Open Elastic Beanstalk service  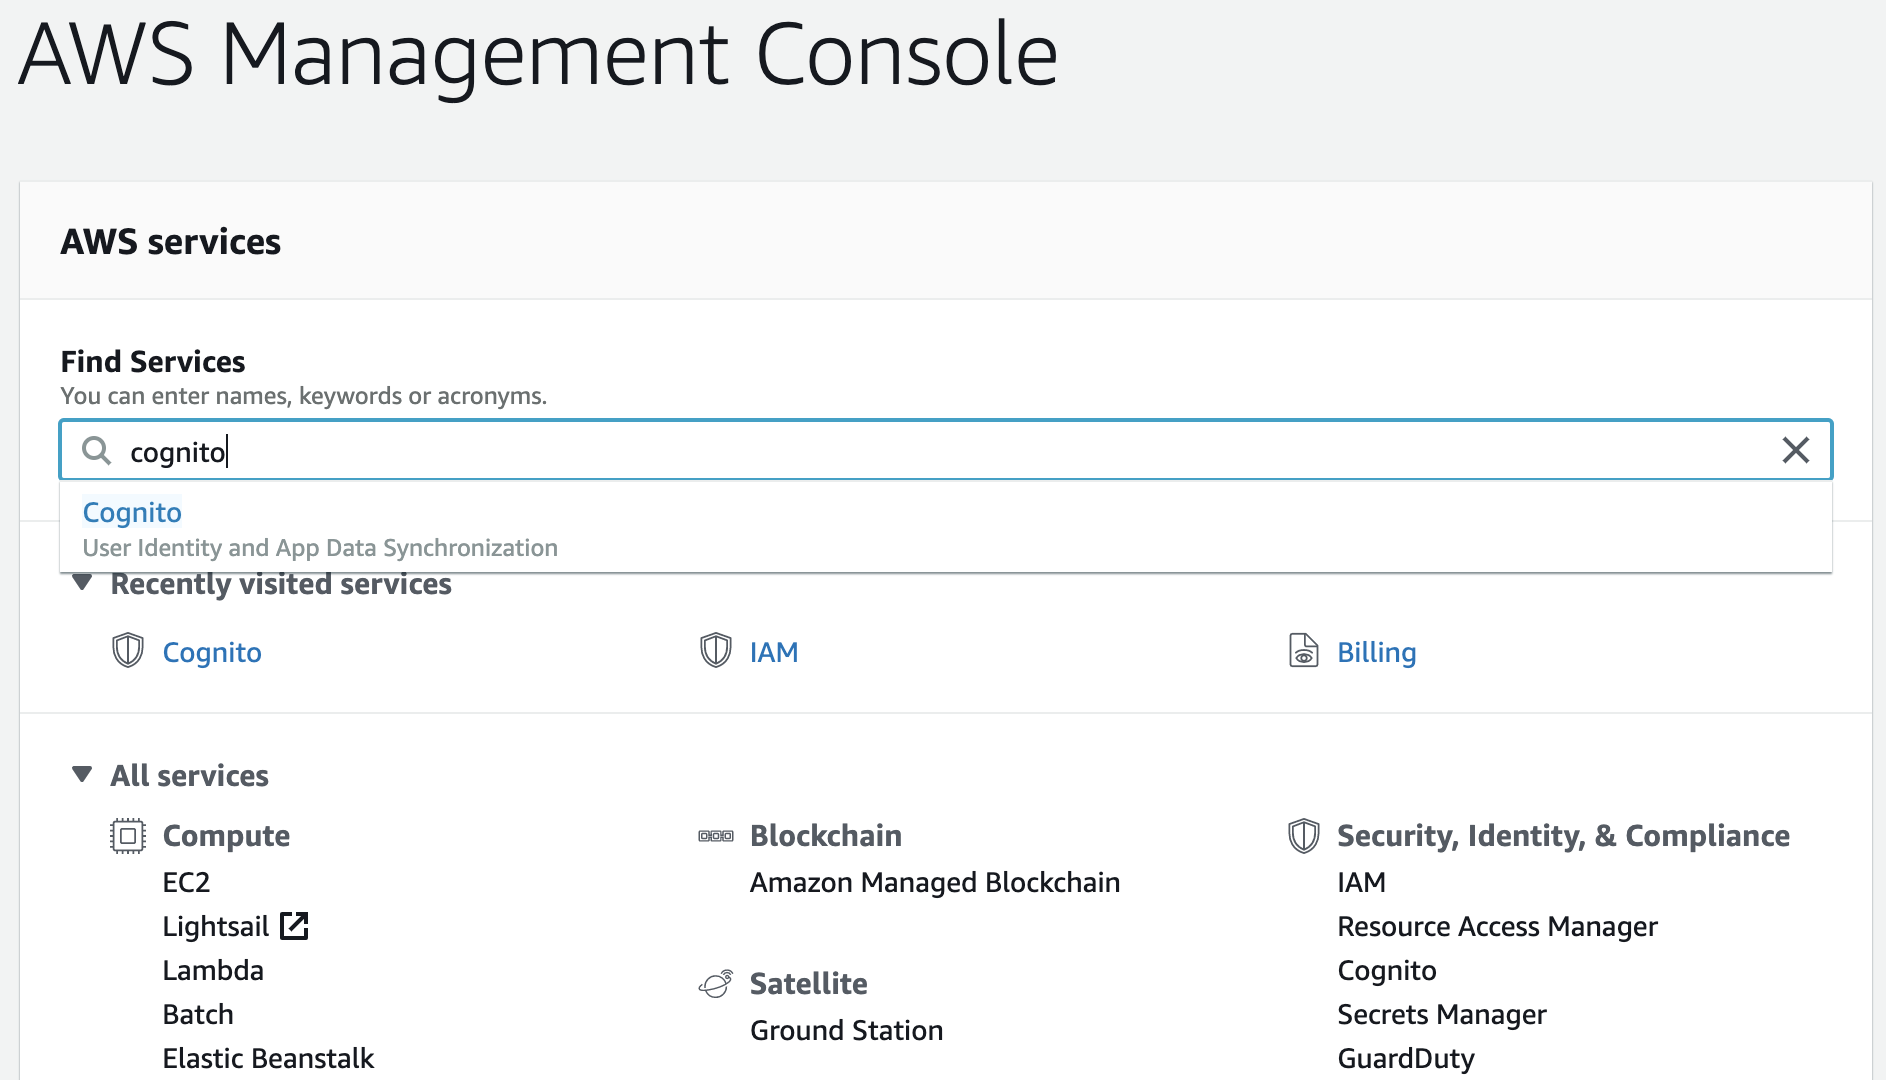[x=268, y=1058]
